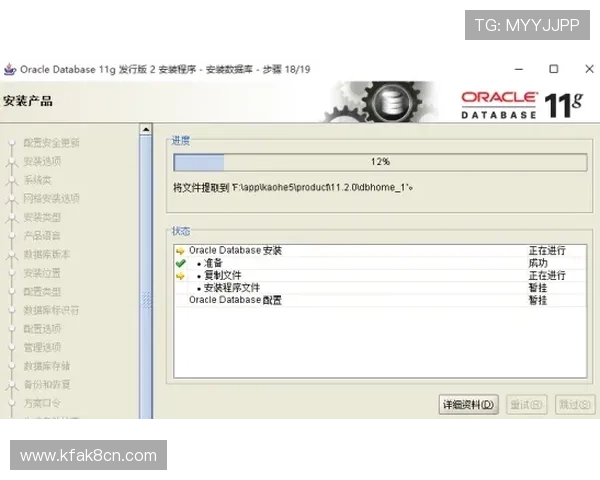
Task: Click the file extraction path text under progress
Action: pos(293,188)
